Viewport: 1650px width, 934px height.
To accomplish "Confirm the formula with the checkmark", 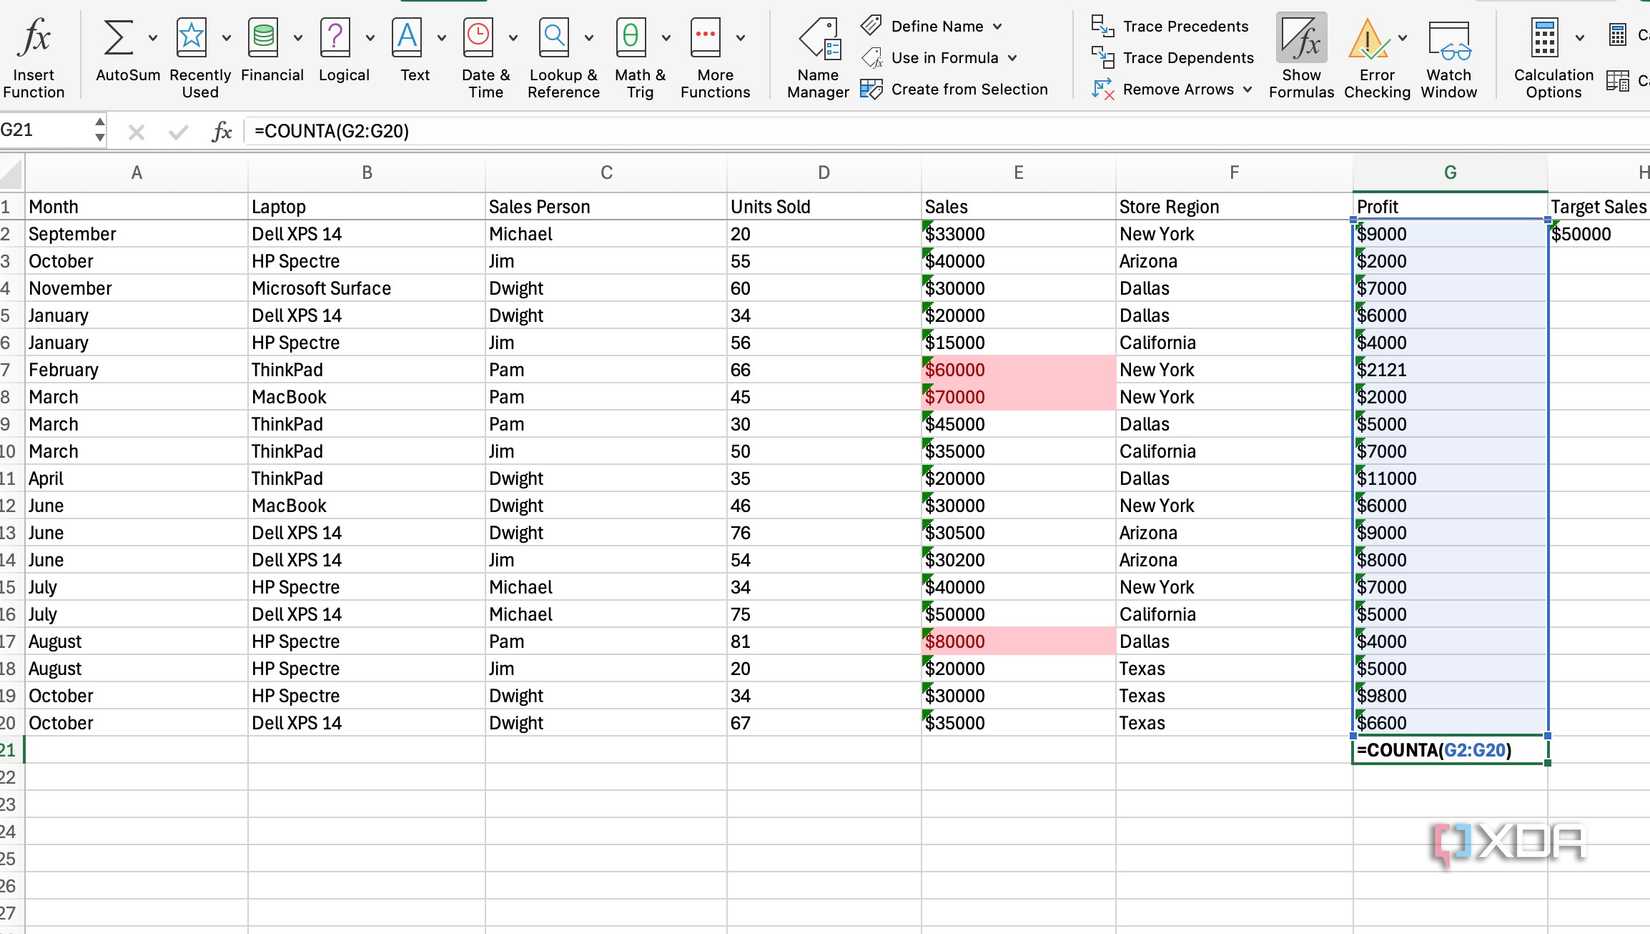I will (177, 131).
